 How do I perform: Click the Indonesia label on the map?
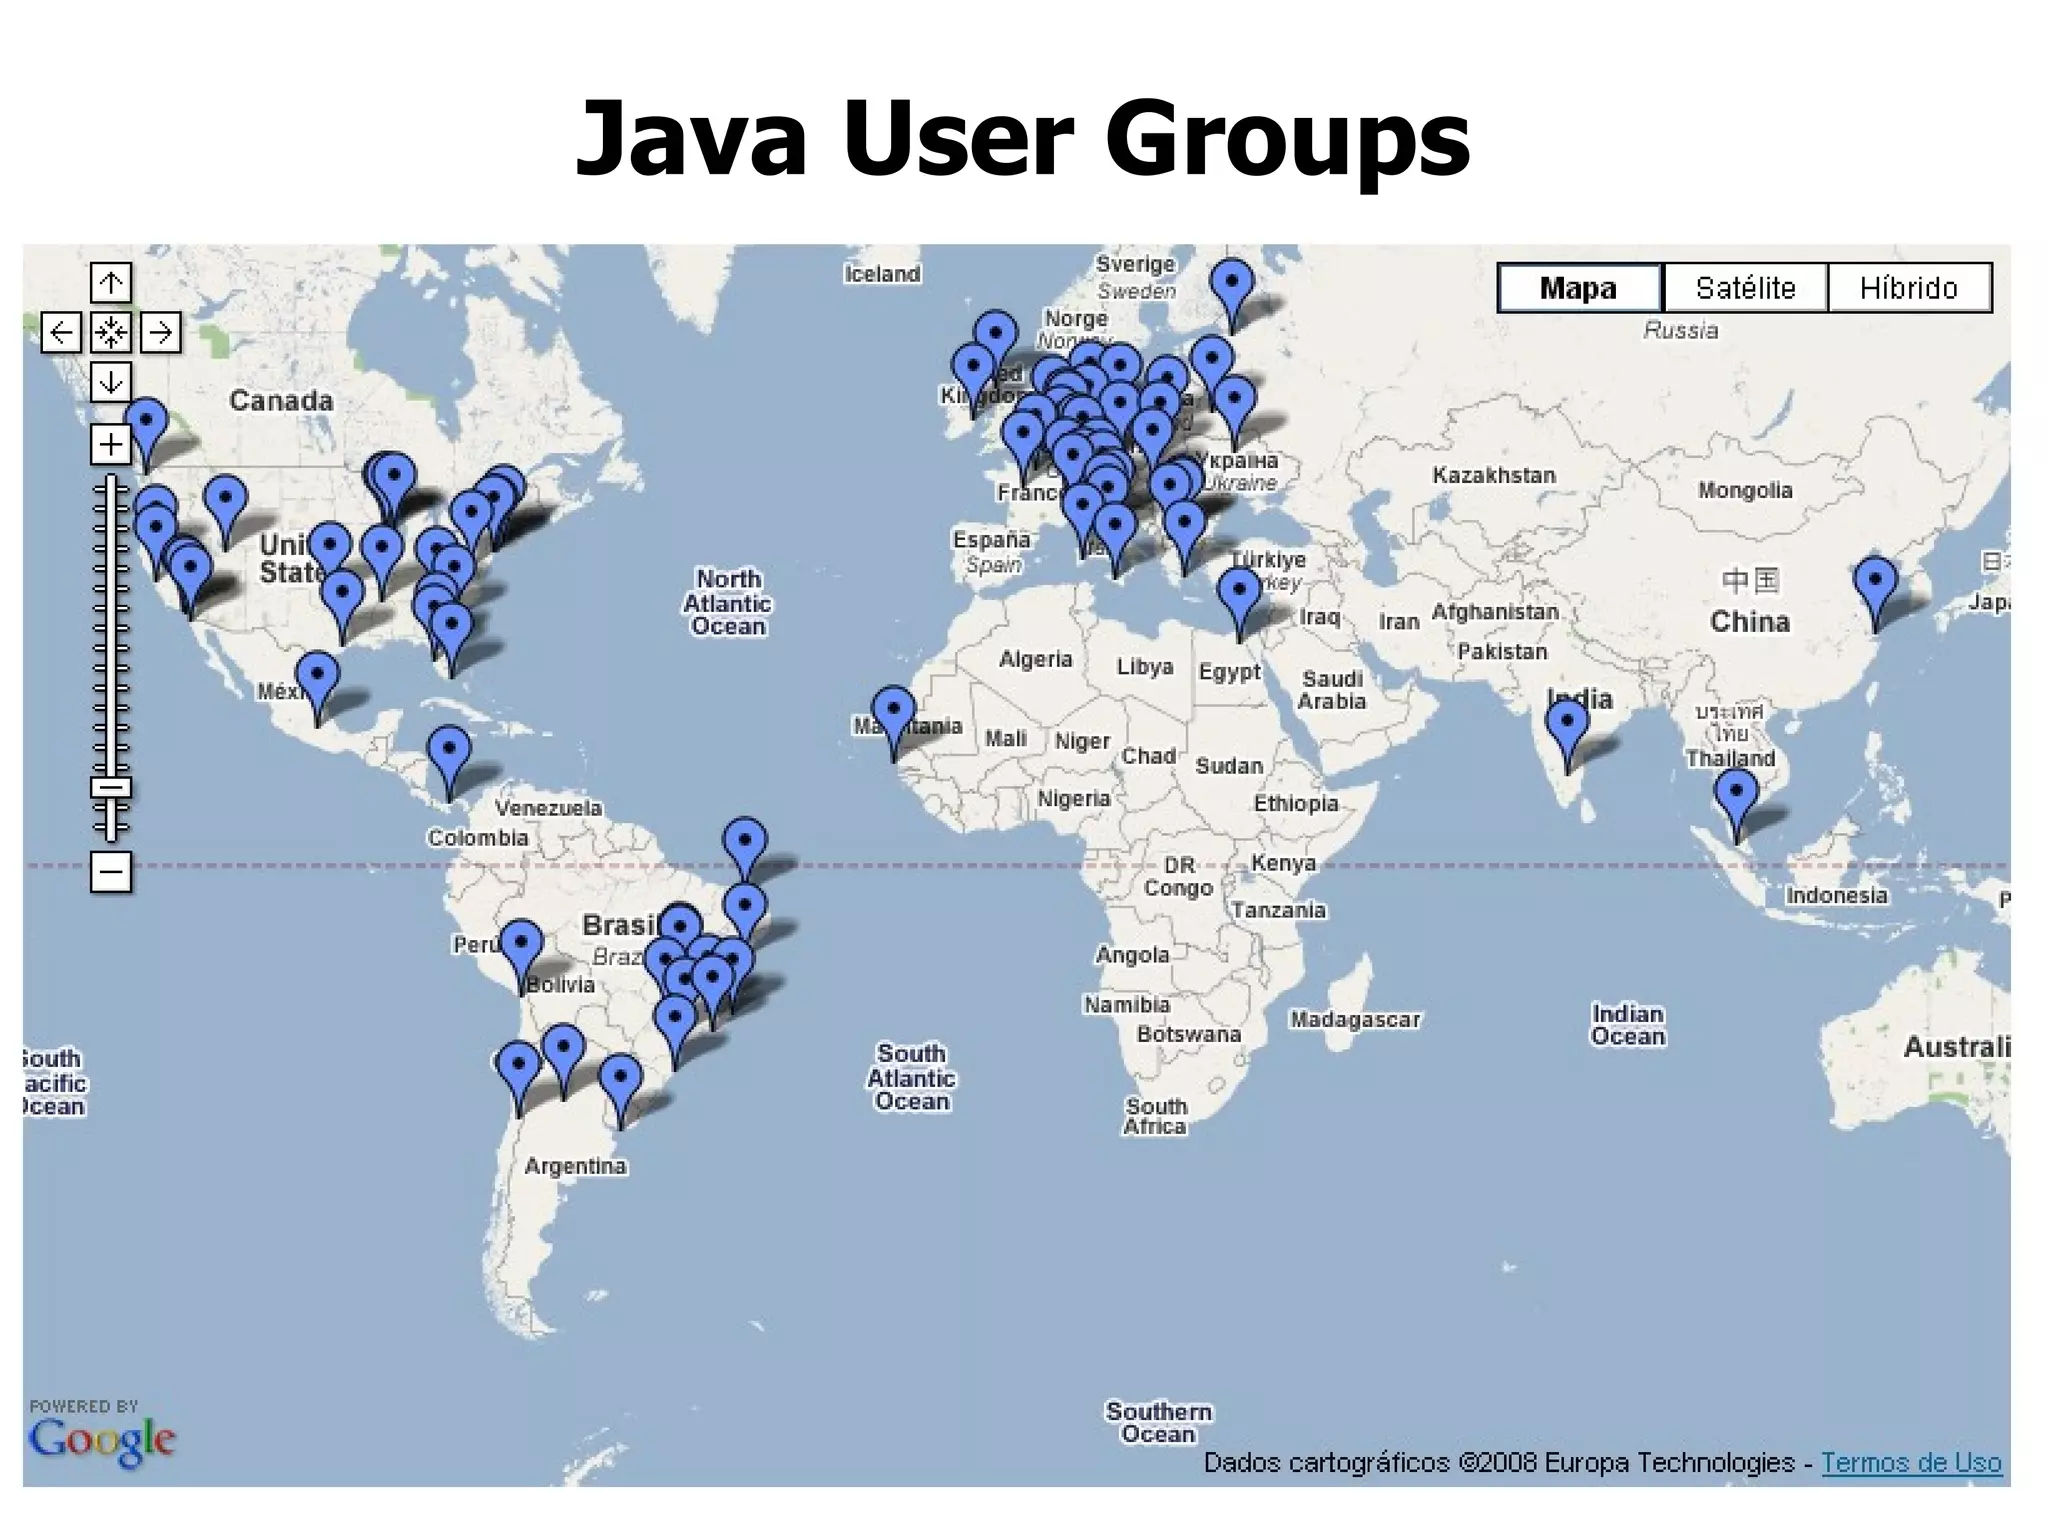pos(1837,895)
